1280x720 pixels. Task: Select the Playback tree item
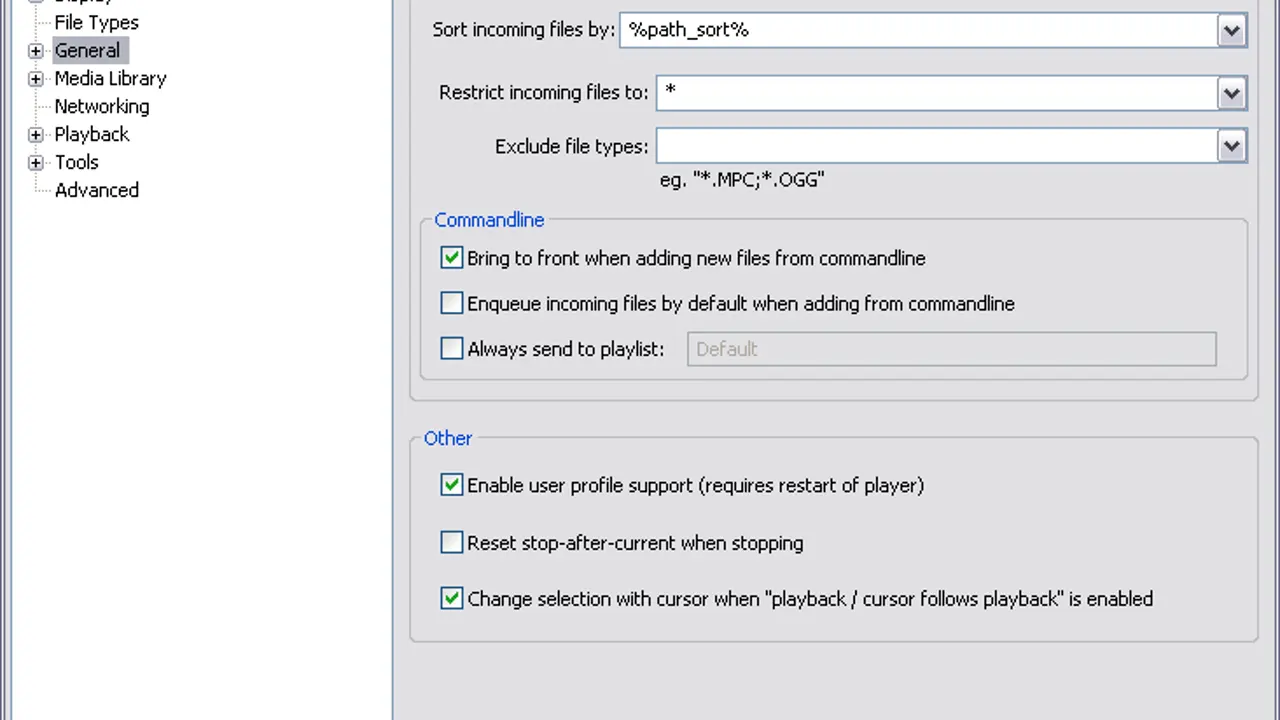pyautogui.click(x=91, y=135)
